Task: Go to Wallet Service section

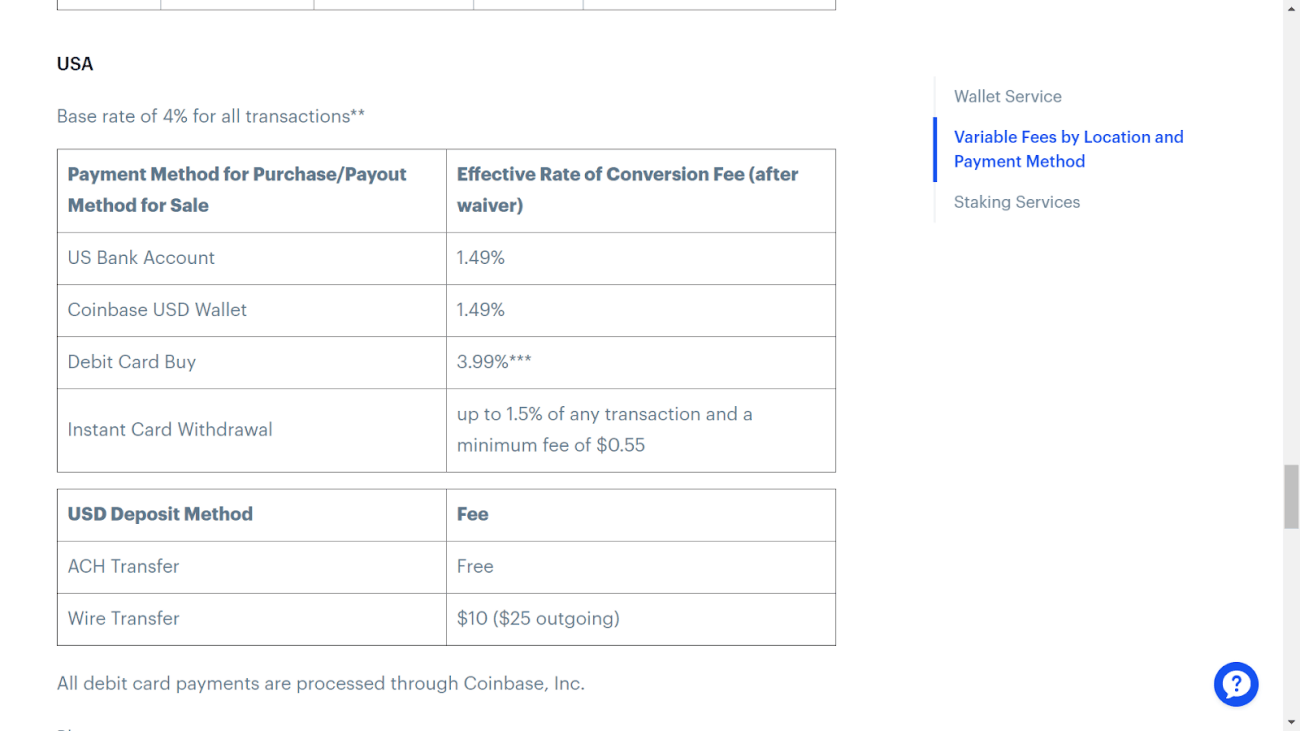Action: (1007, 97)
